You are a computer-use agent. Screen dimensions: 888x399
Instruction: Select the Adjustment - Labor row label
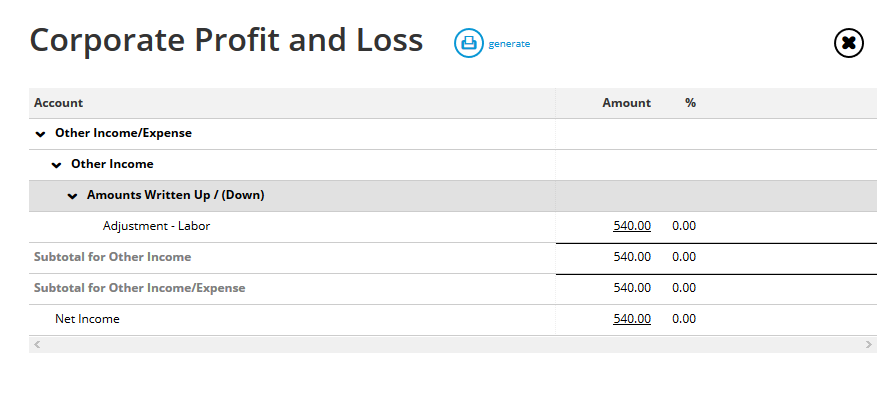156,226
